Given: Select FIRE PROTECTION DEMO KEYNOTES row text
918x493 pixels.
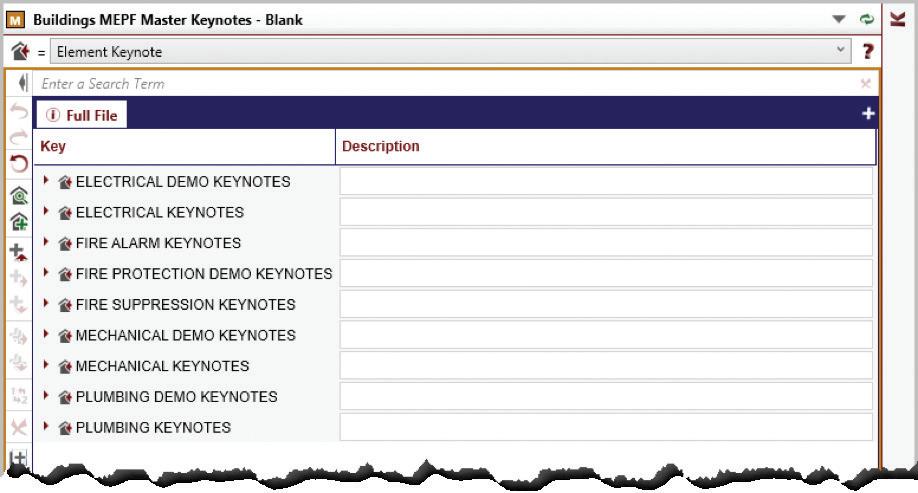Looking at the screenshot, I should [204, 274].
